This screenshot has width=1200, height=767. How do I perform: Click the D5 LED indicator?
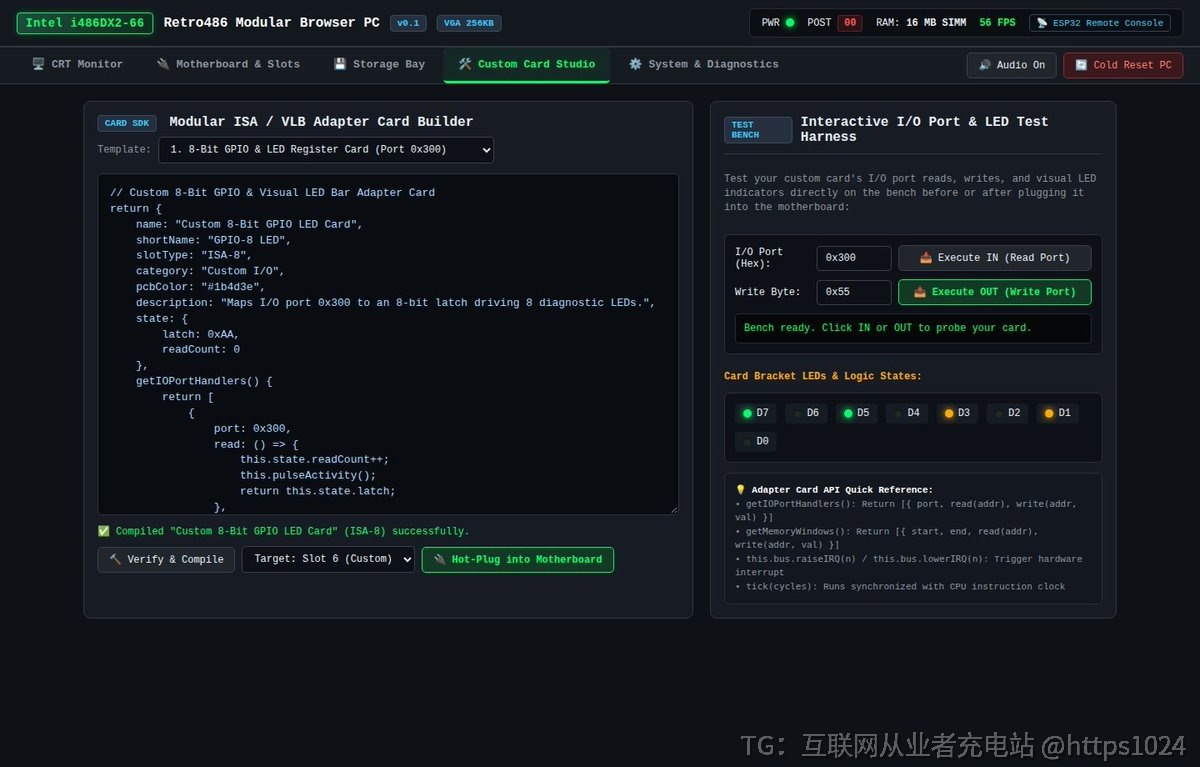point(856,413)
